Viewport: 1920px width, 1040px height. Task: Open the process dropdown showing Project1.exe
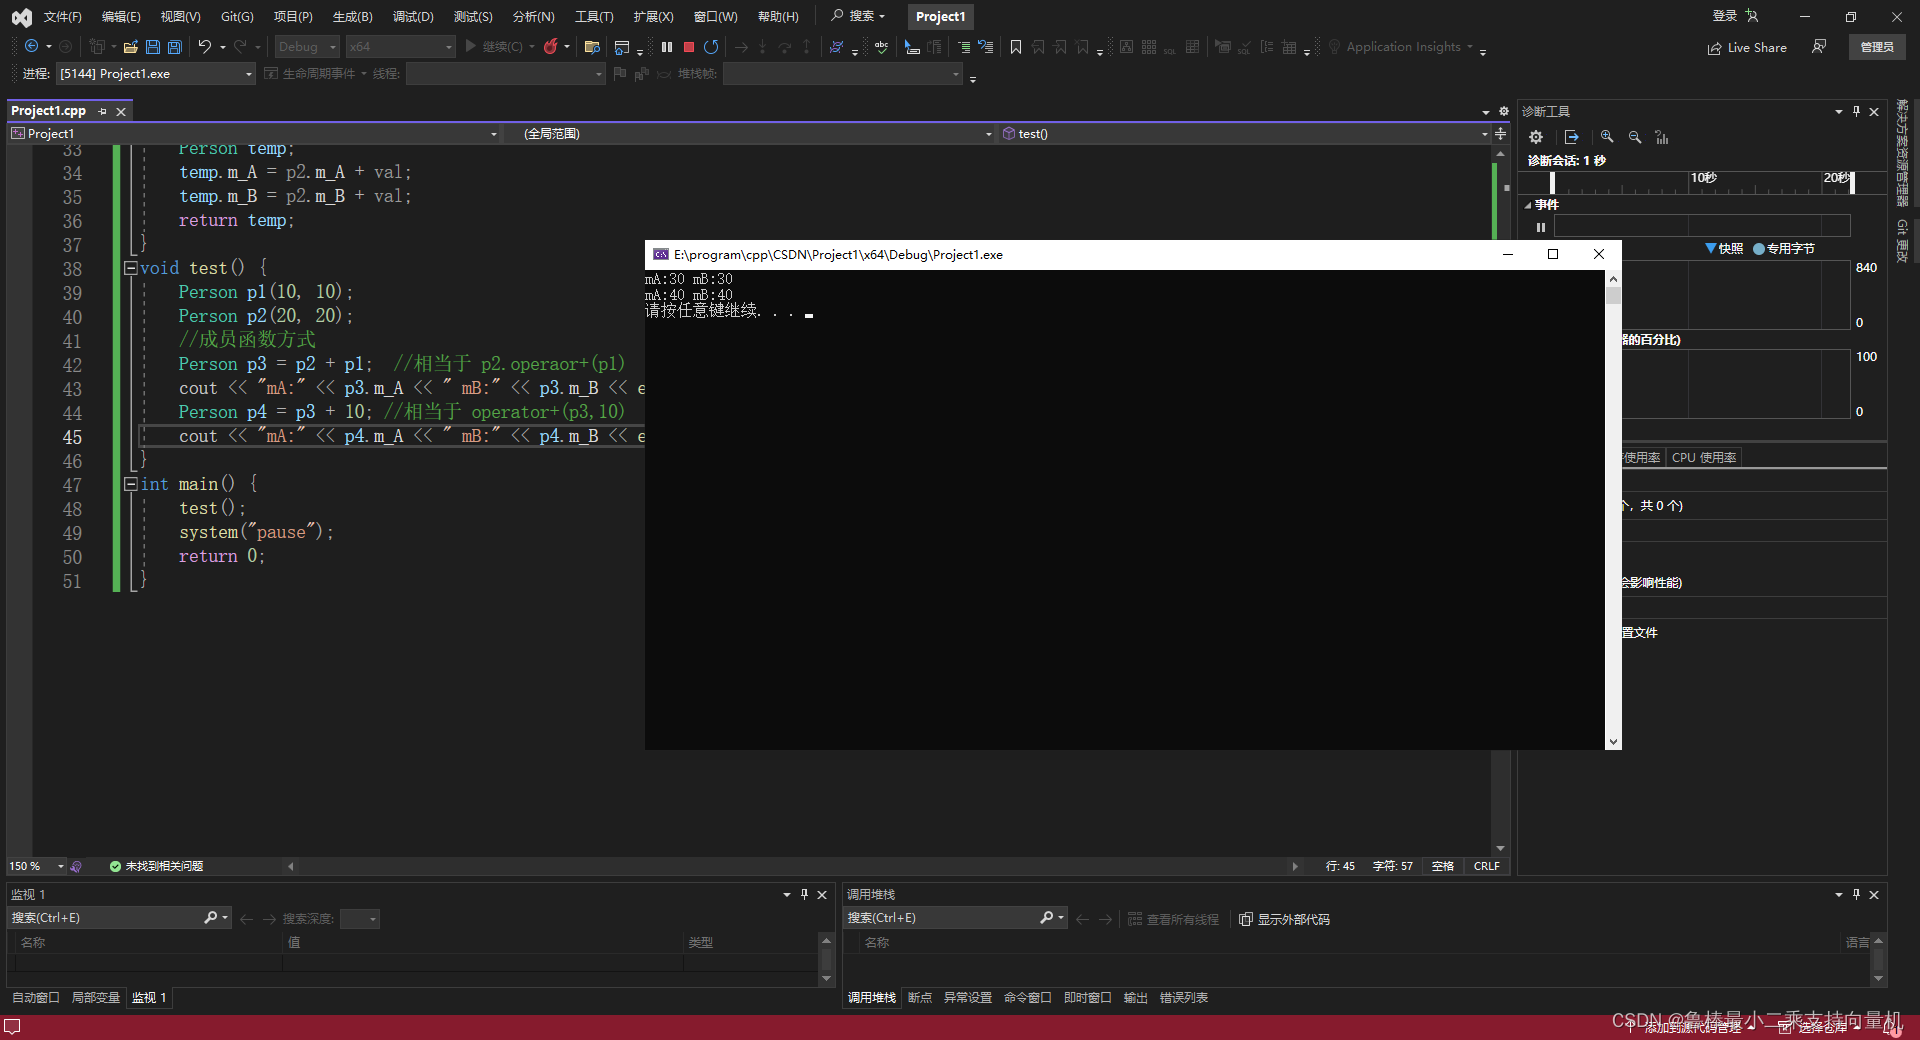click(x=156, y=74)
